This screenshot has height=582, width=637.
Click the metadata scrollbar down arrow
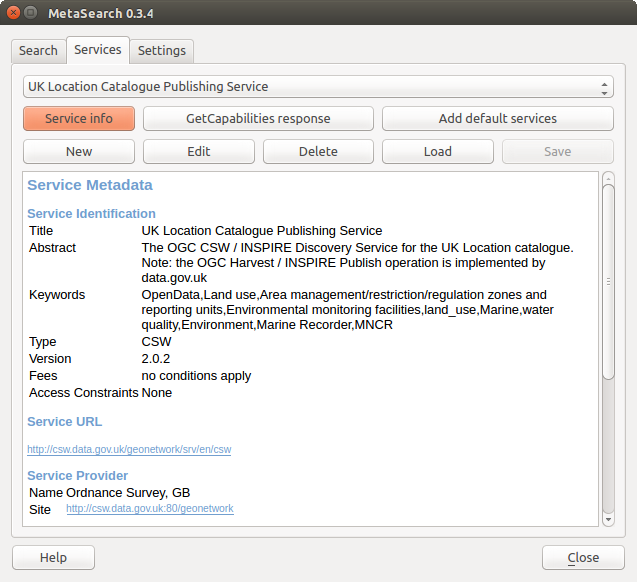click(x=608, y=519)
